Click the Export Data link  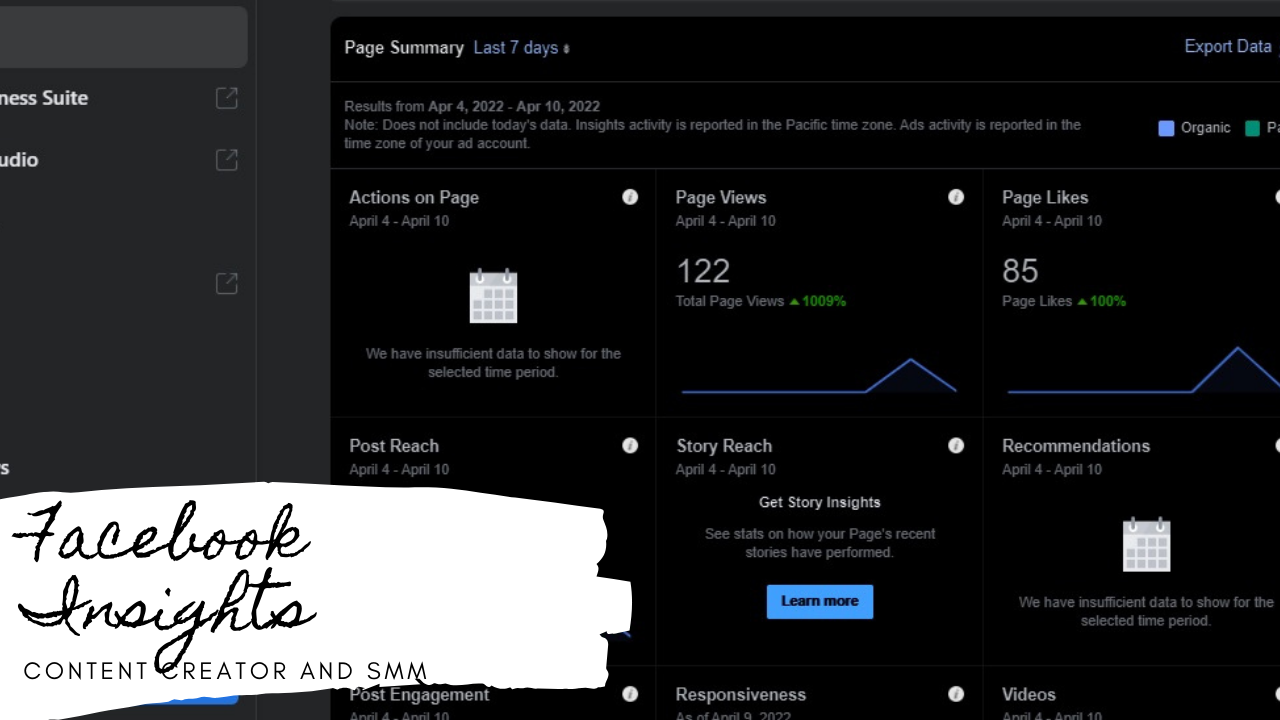[1227, 47]
